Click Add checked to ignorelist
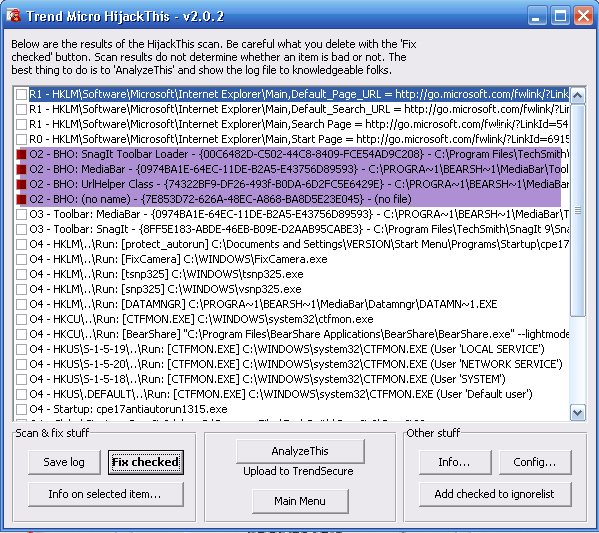 [495, 494]
